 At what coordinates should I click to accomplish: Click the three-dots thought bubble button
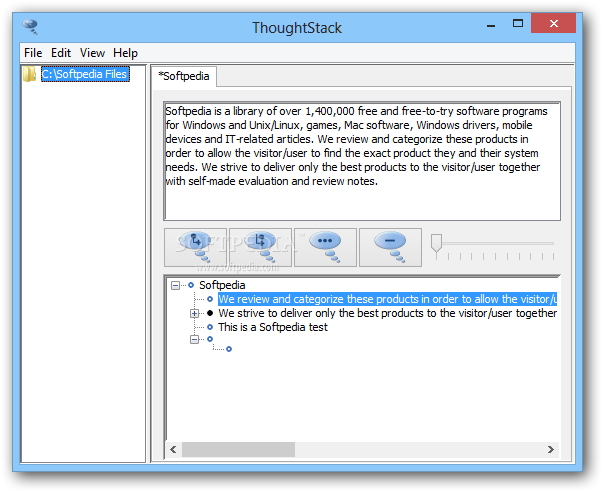[x=325, y=247]
